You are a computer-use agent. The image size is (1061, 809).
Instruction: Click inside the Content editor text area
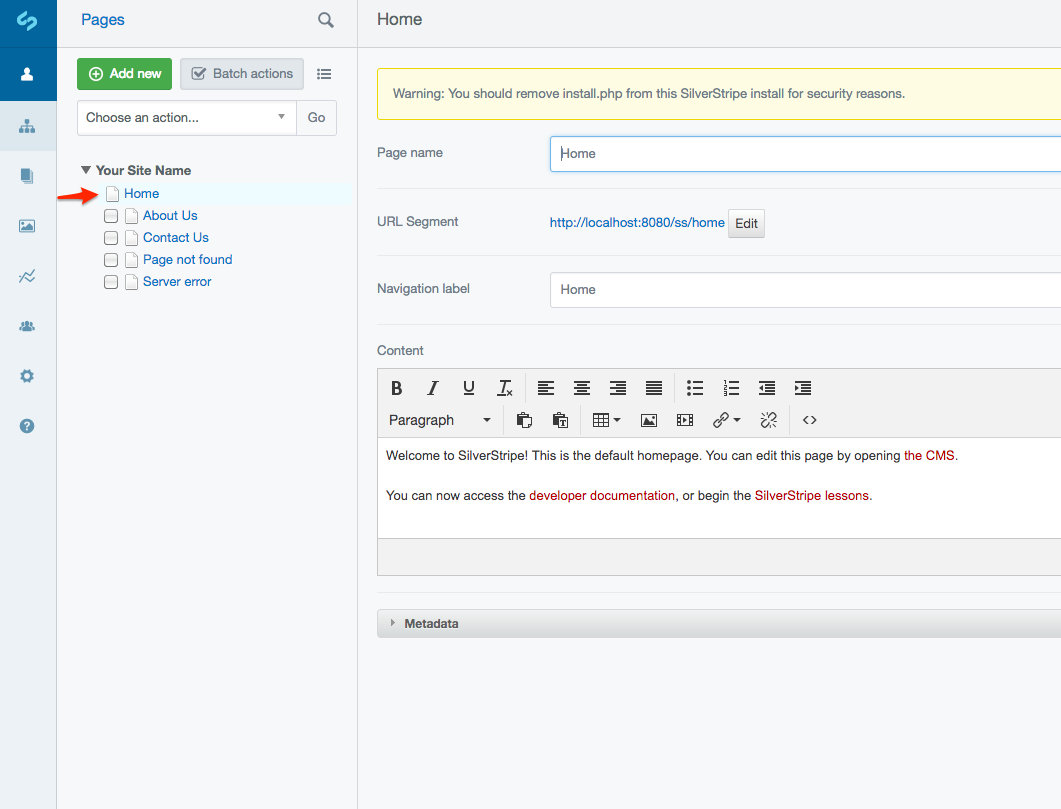[719, 488]
